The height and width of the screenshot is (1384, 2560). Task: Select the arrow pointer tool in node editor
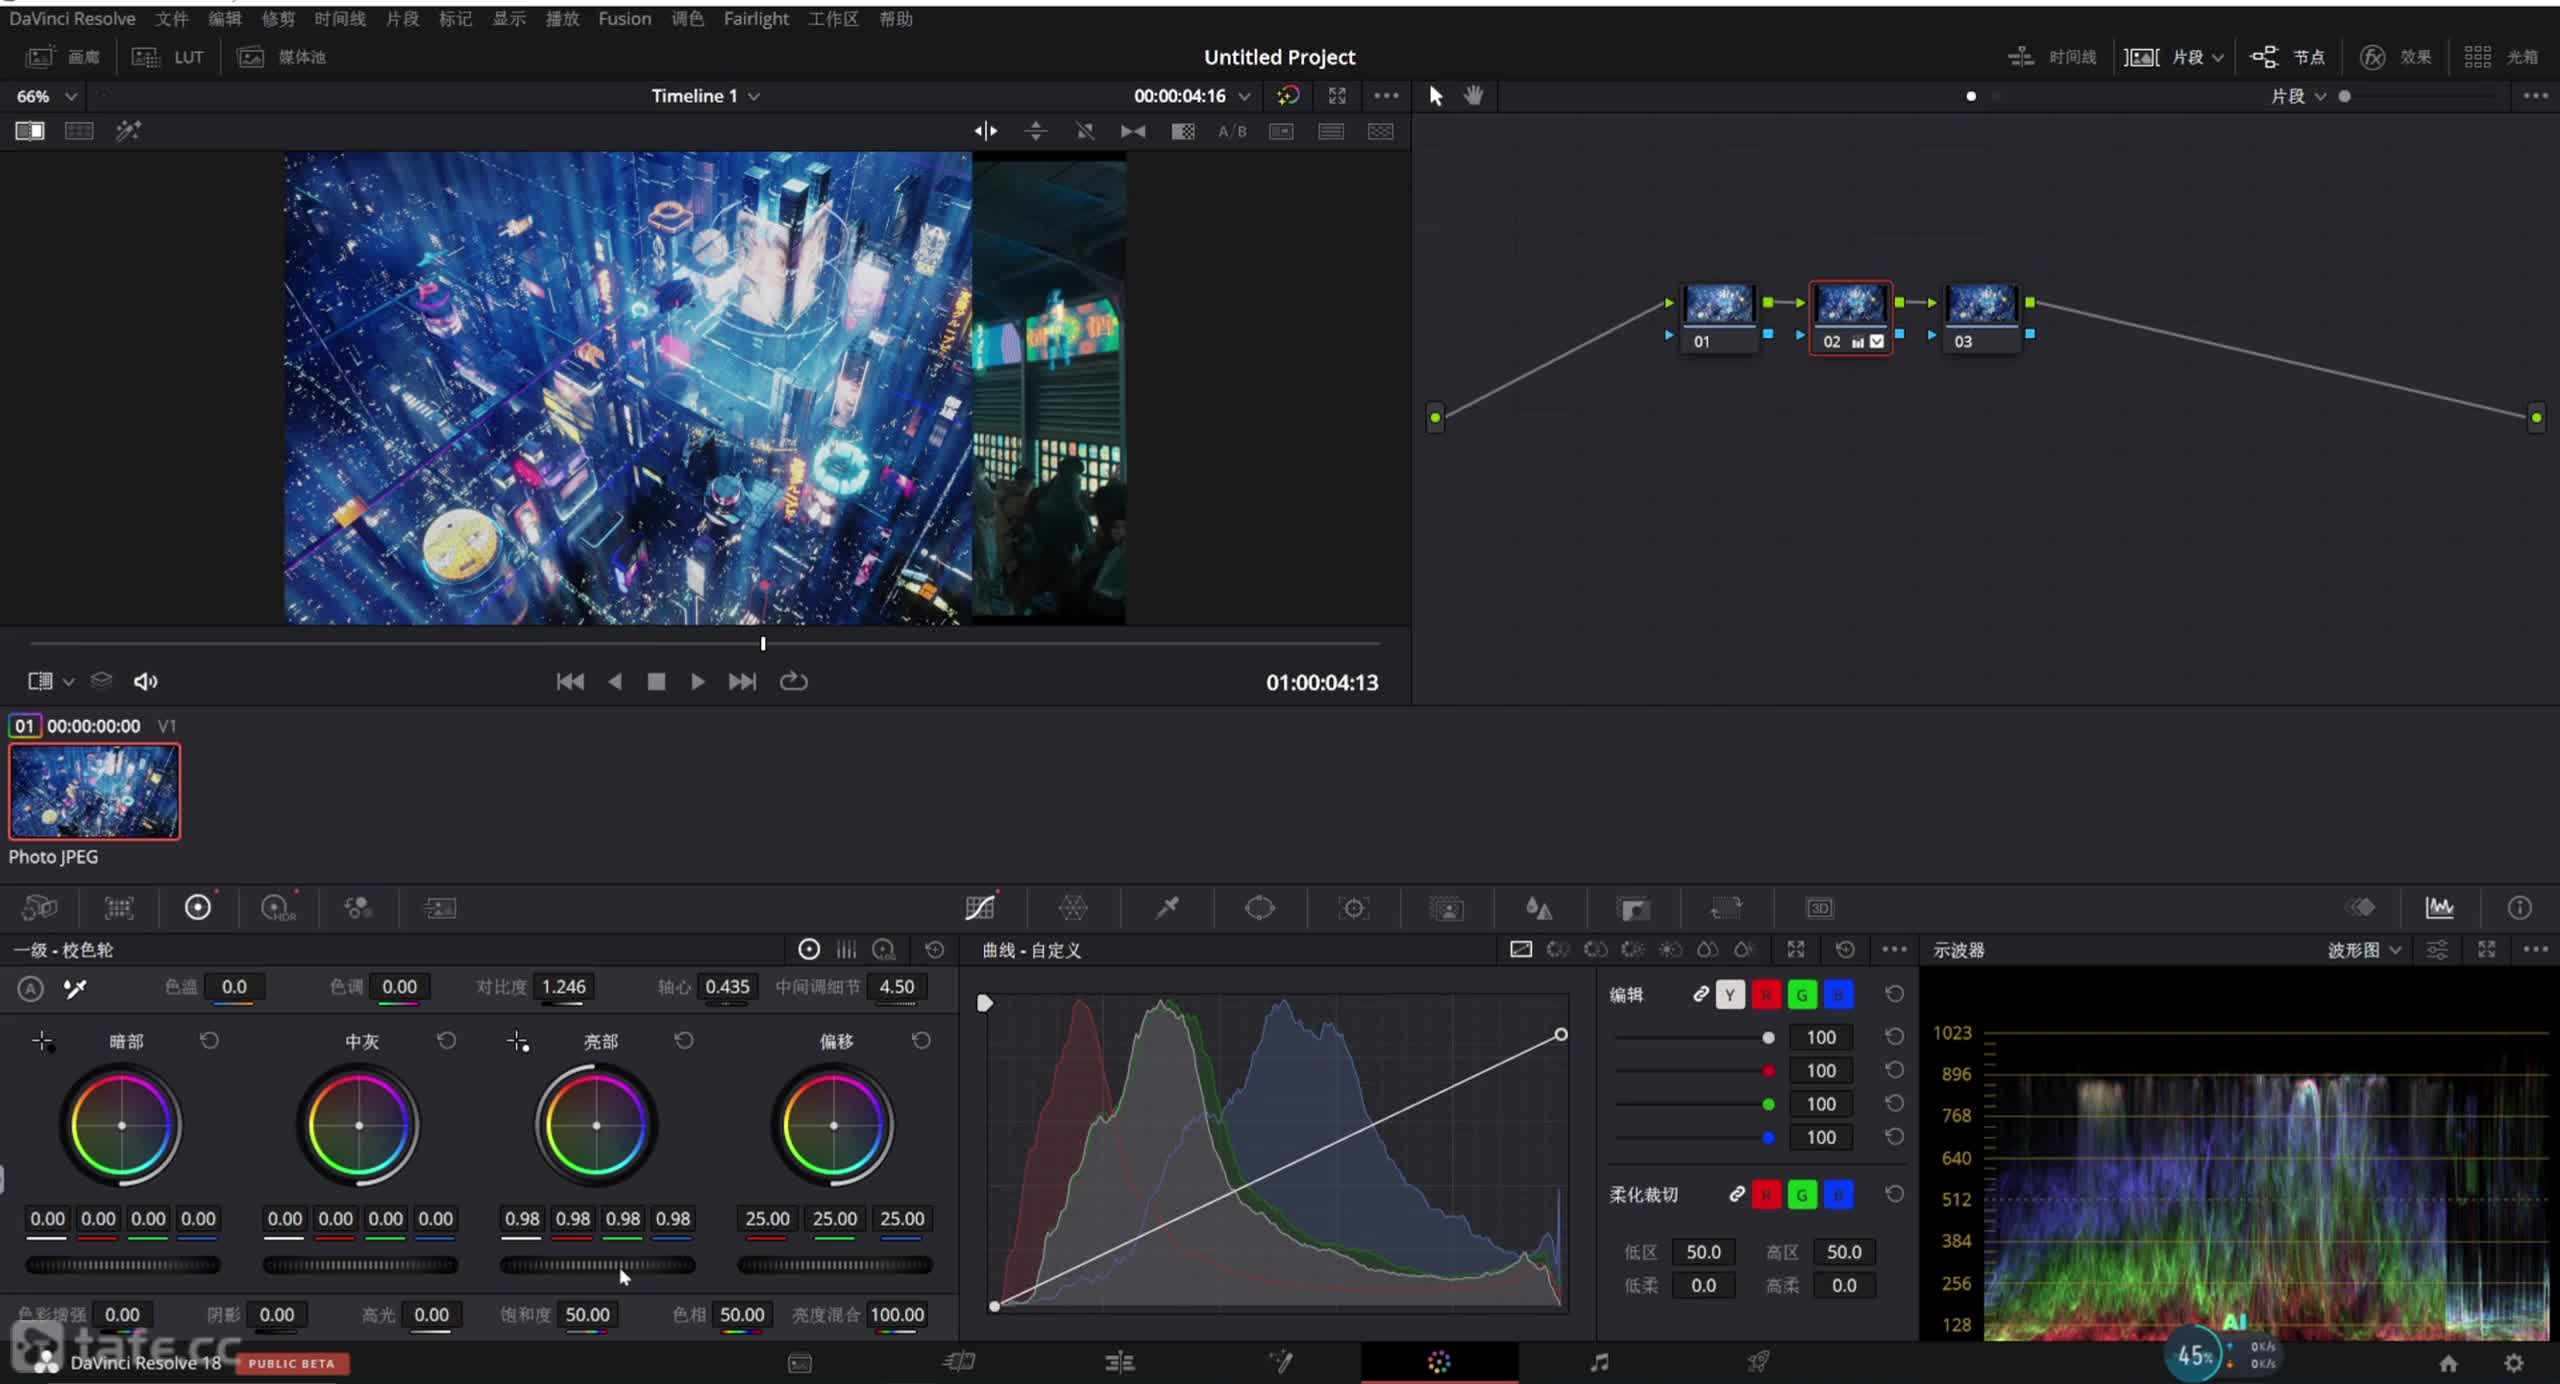[1436, 95]
